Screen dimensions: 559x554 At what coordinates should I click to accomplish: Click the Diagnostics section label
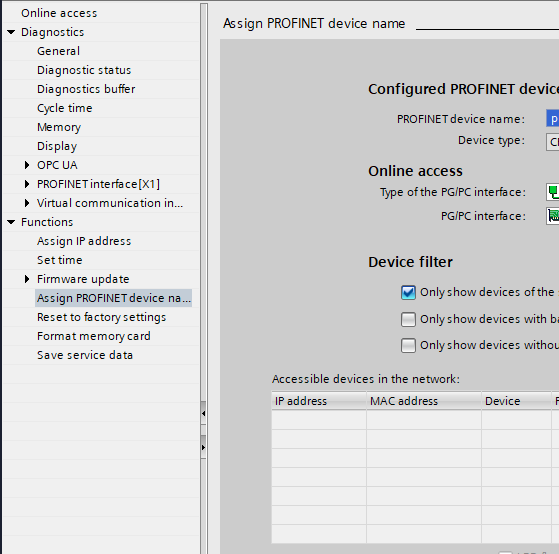(x=52, y=32)
